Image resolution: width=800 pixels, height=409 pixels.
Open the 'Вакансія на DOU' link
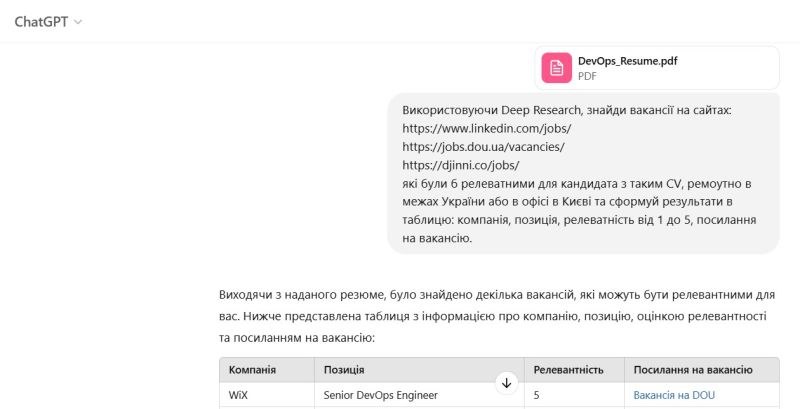[x=674, y=395]
